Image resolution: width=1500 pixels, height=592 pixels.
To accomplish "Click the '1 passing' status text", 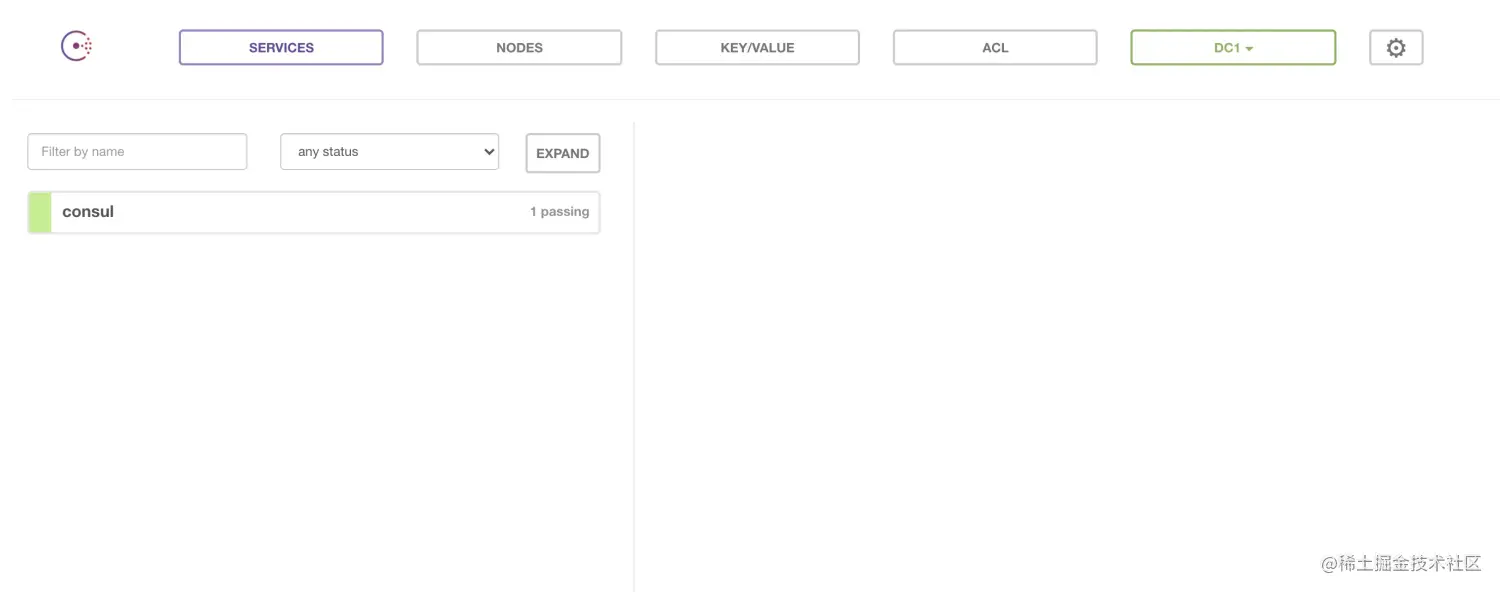I will click(559, 212).
